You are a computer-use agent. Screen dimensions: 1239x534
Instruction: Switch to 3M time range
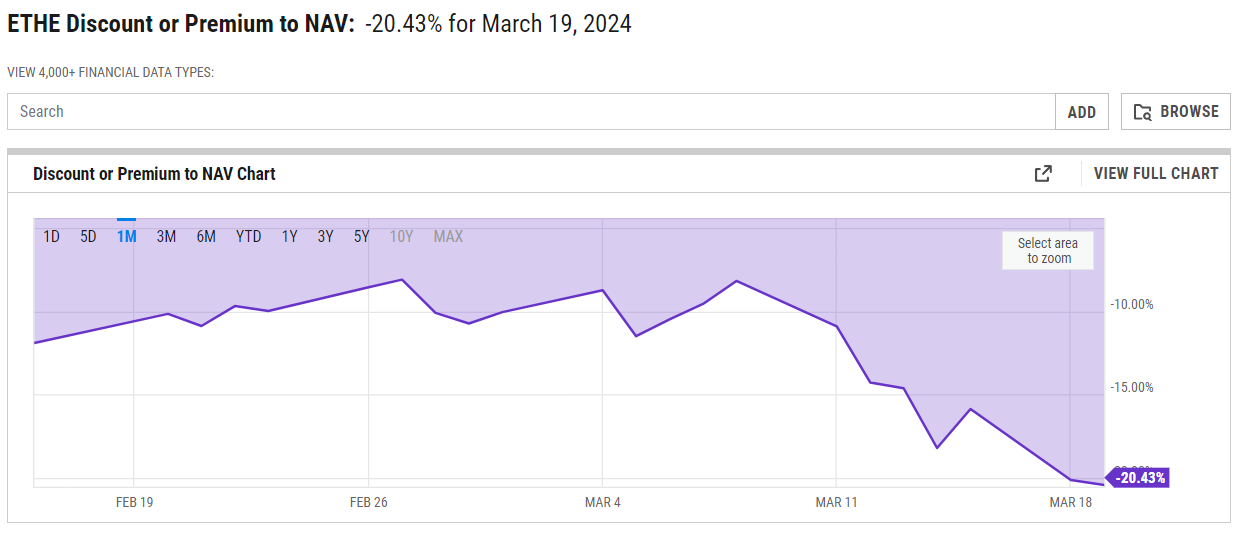166,237
